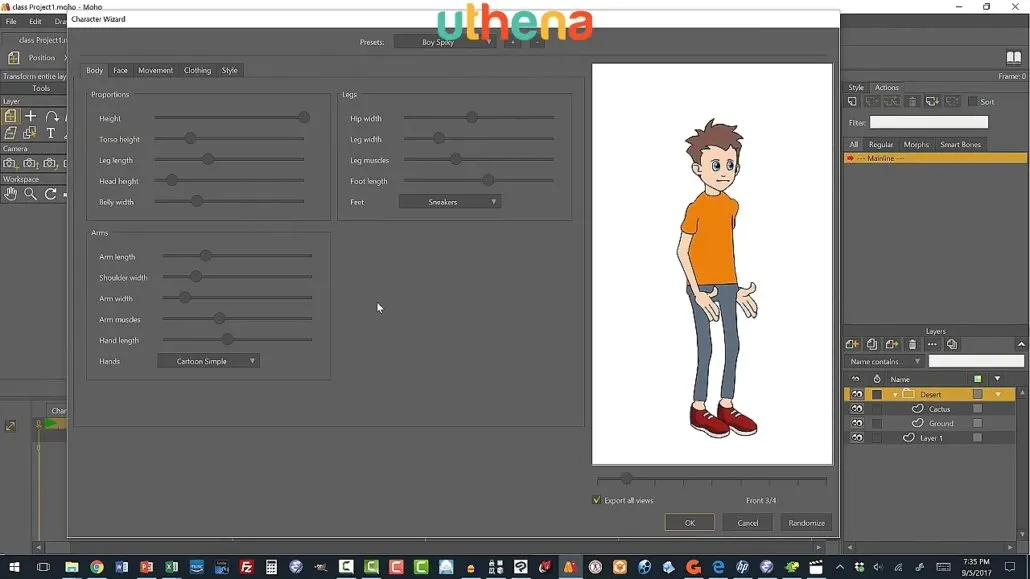Screen dimensions: 1030x579
Task: Hide Layer 1 with its eye icon
Action: (857, 438)
